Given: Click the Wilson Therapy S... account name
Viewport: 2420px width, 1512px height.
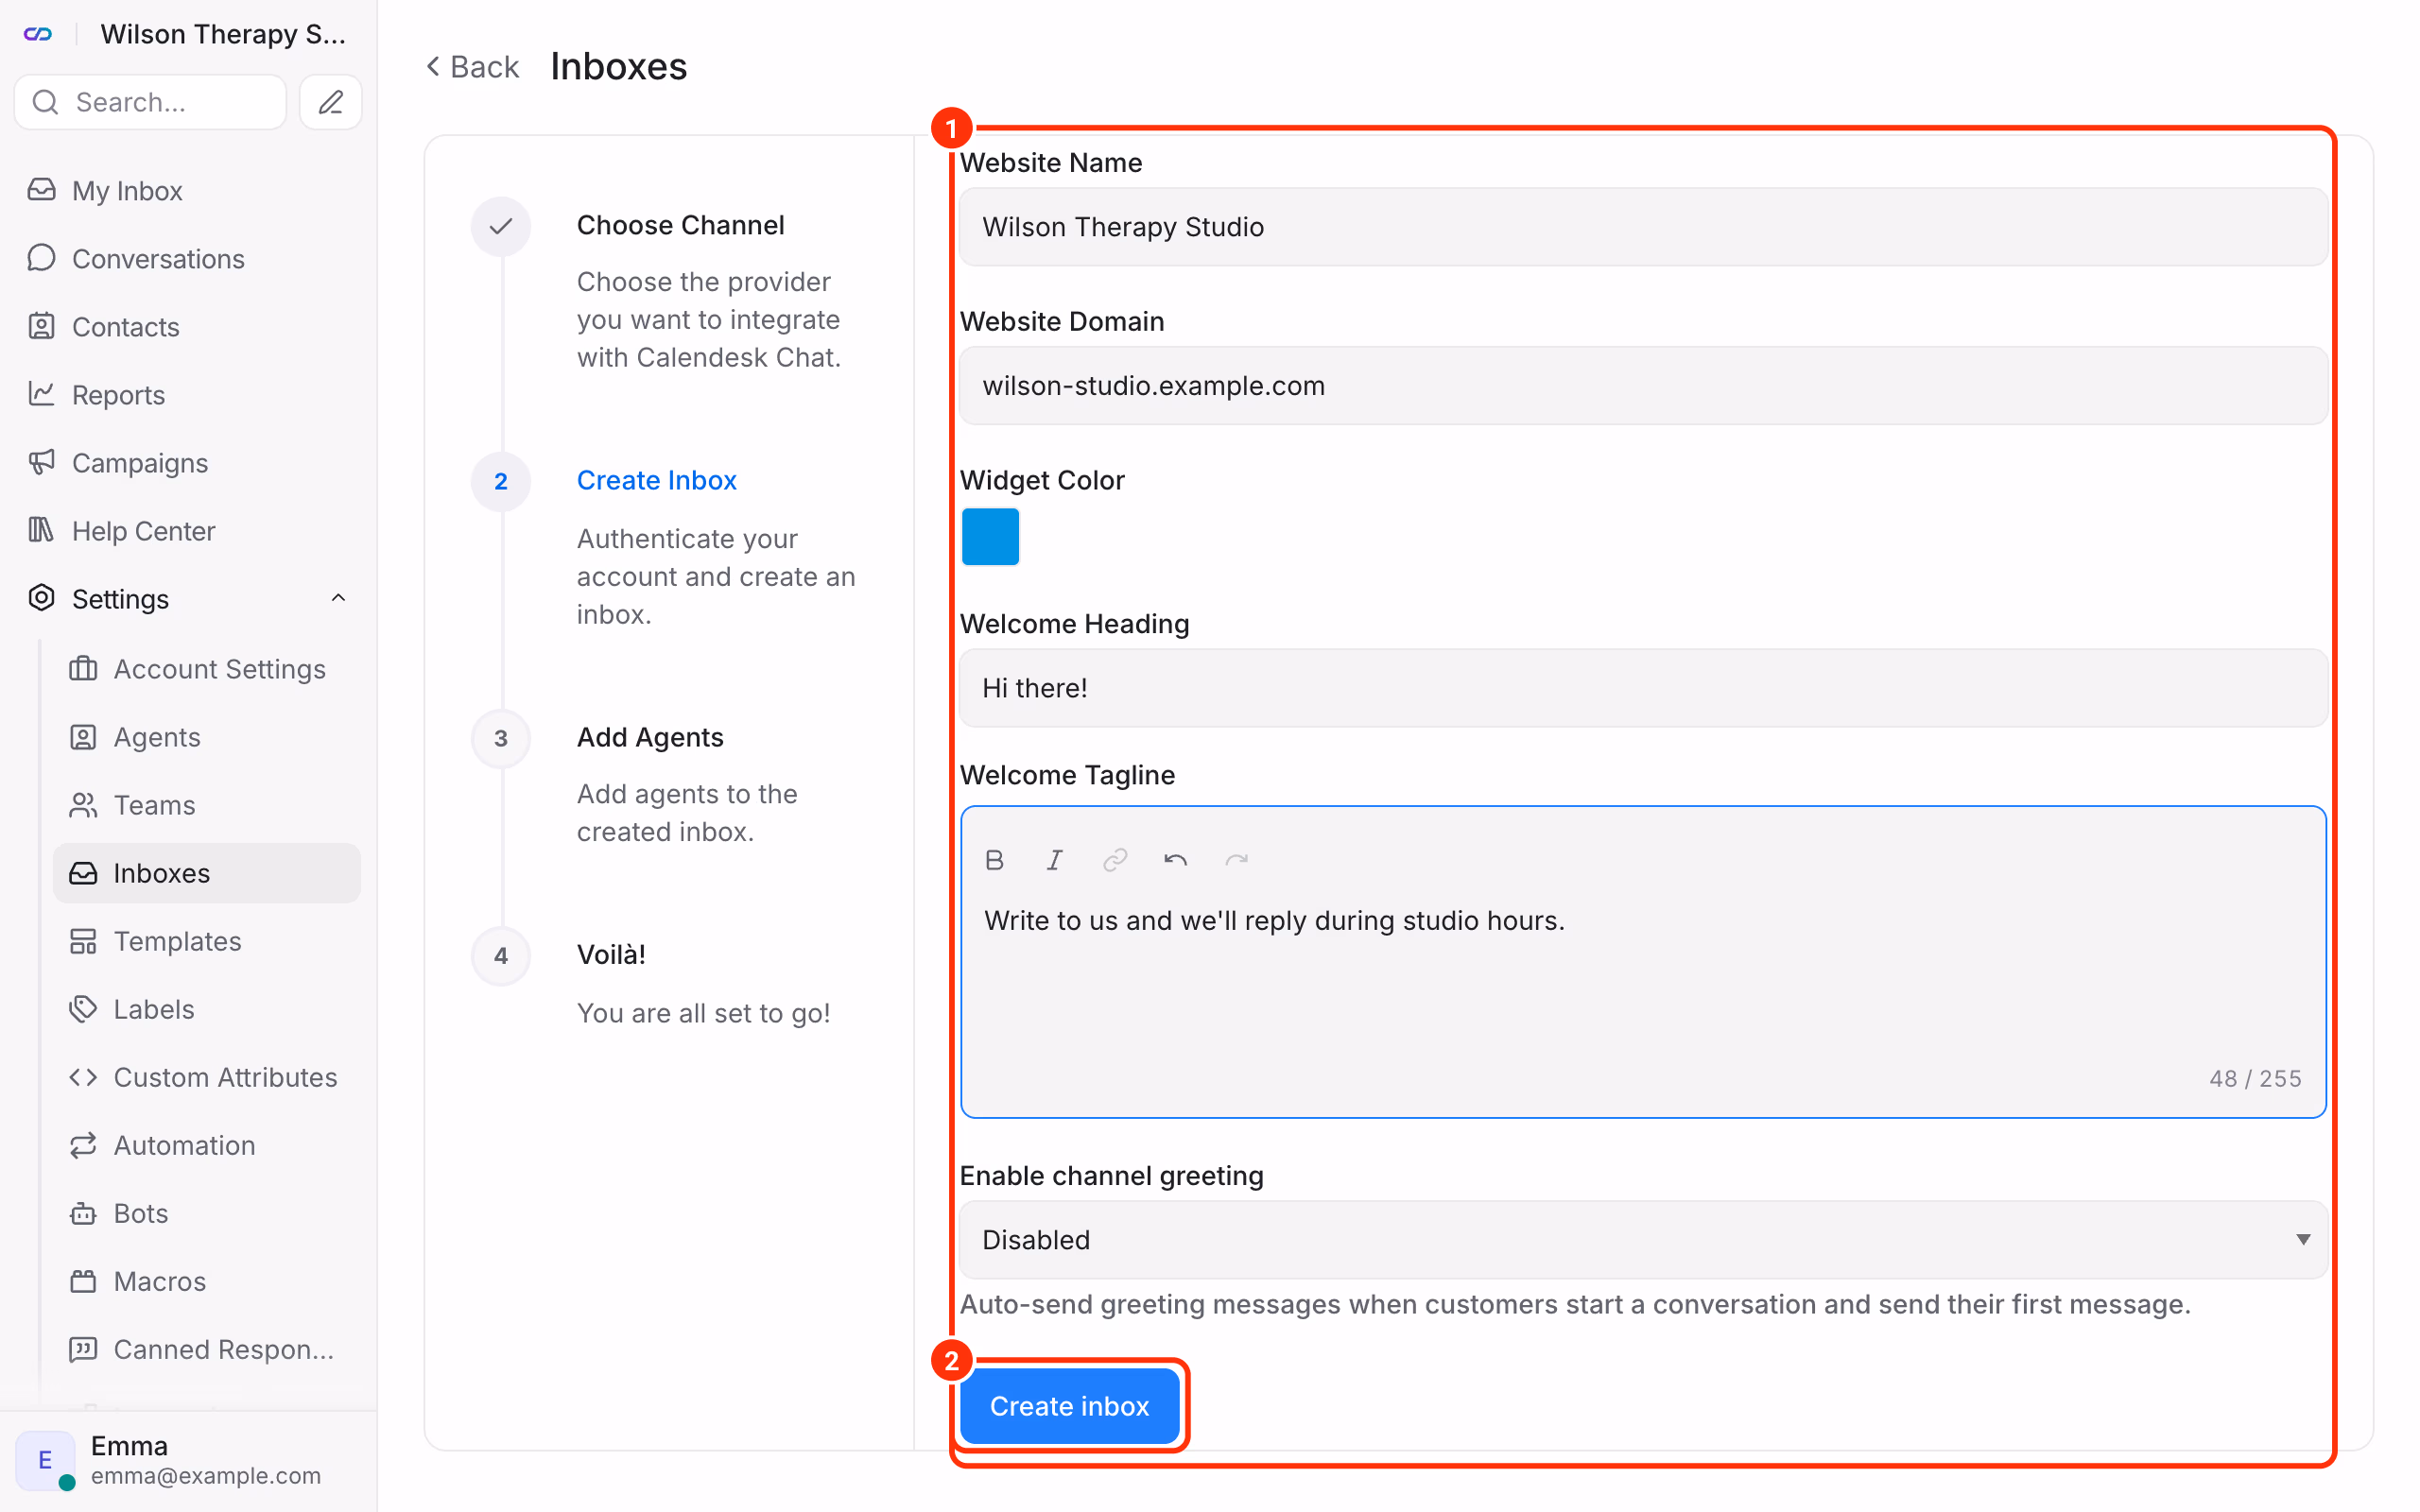Looking at the screenshot, I should point(223,34).
